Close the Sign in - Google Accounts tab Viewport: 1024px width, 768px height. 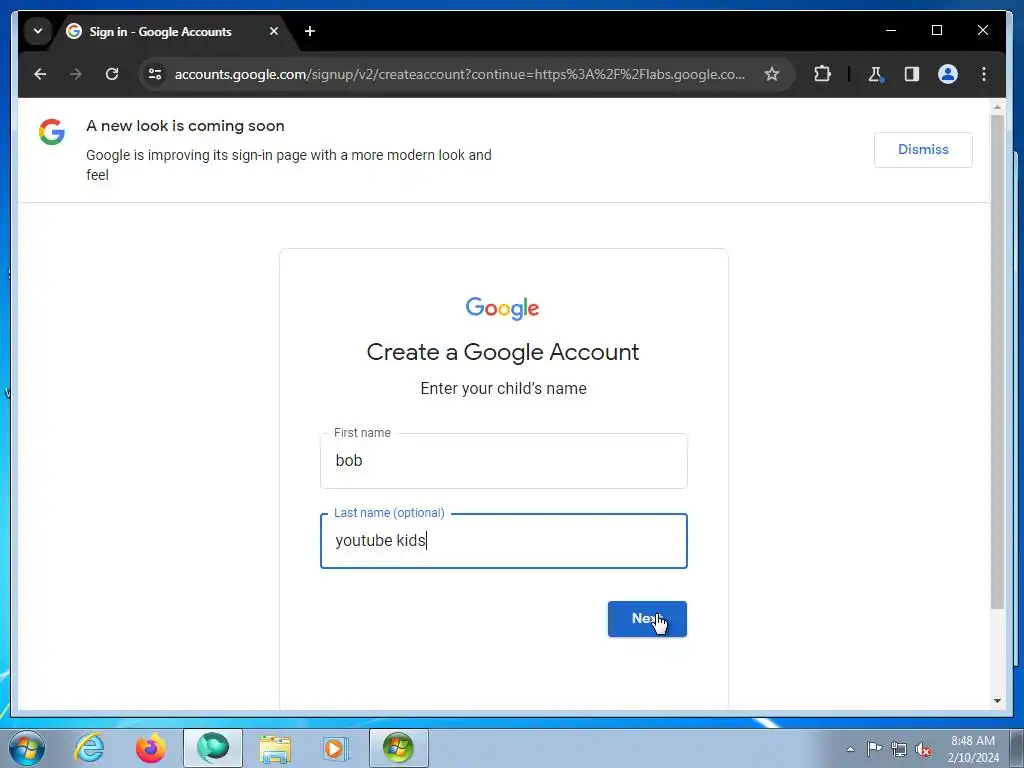point(274,31)
